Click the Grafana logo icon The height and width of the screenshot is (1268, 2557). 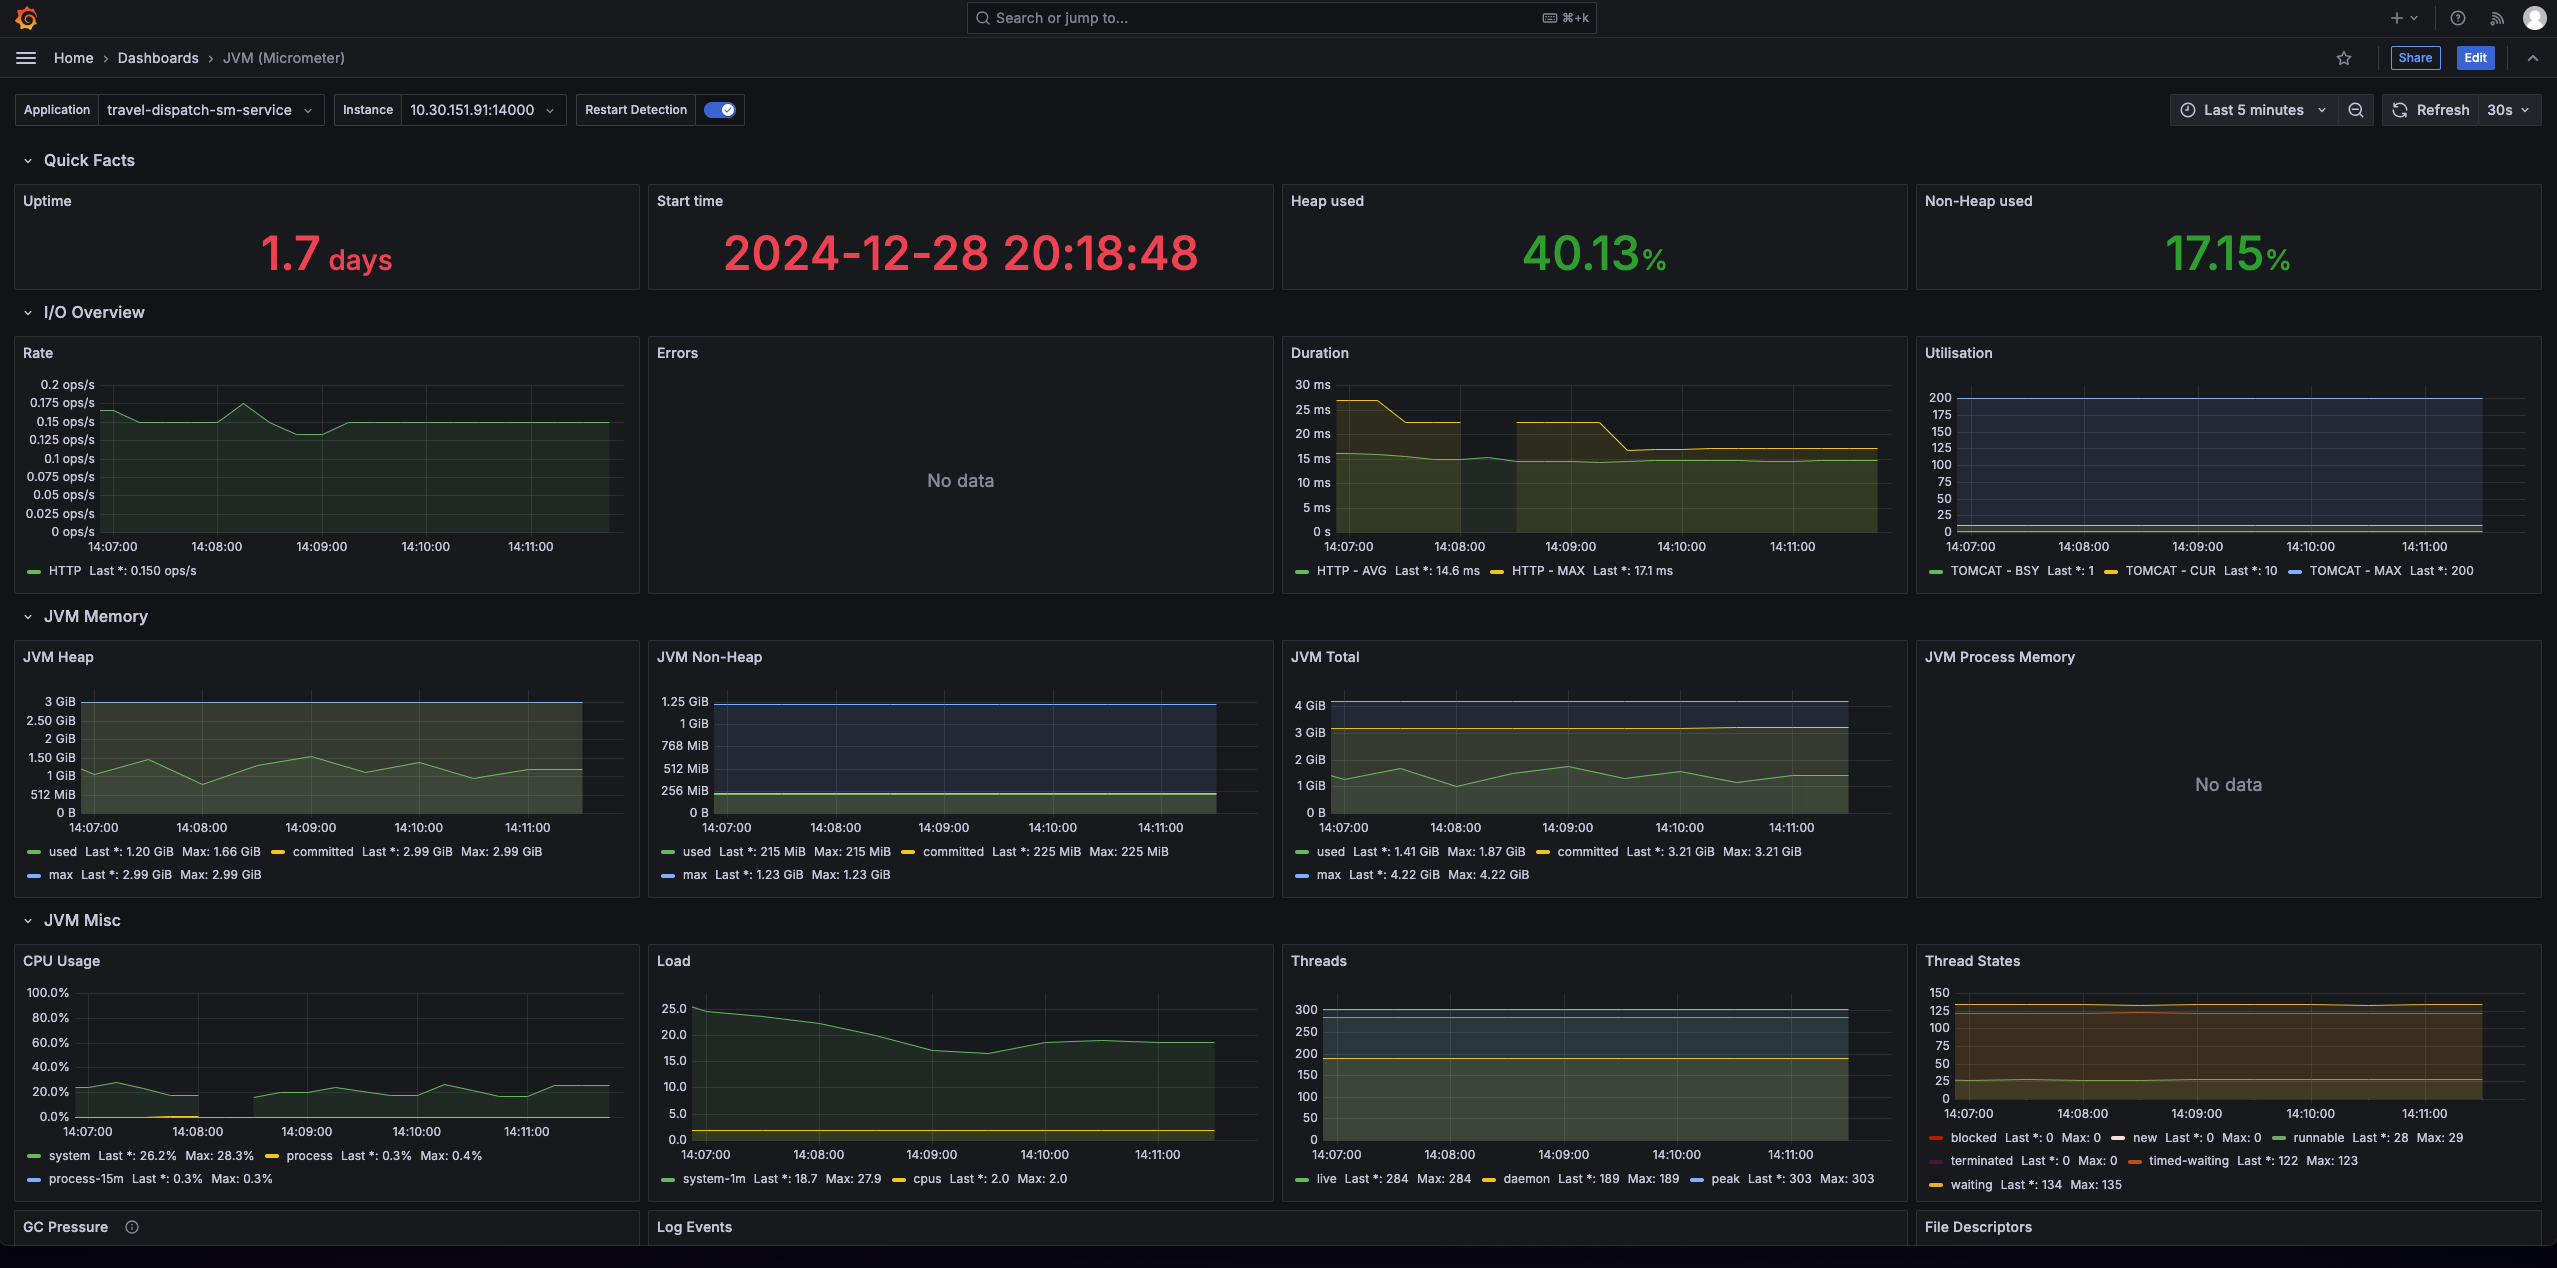point(27,18)
